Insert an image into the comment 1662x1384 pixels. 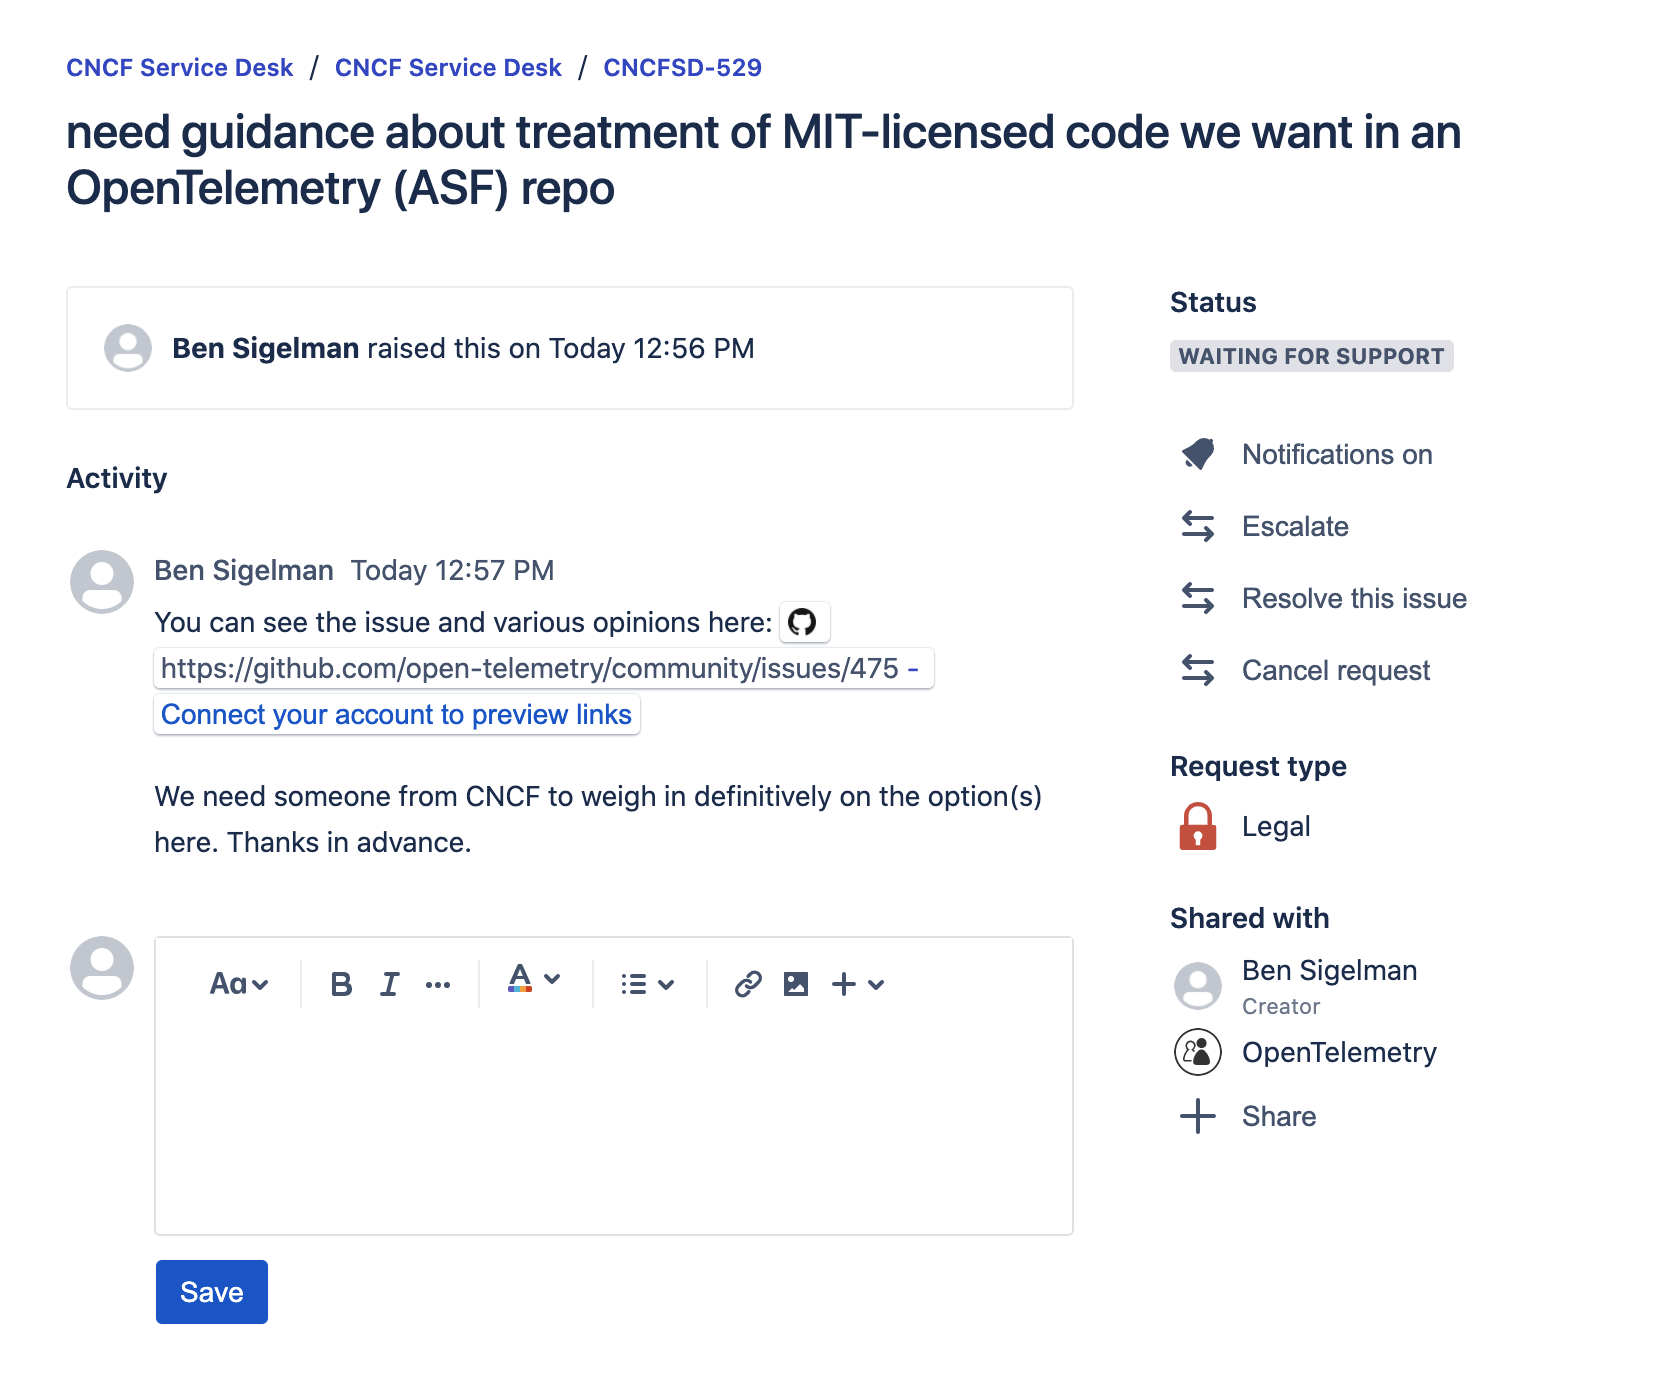[796, 985]
